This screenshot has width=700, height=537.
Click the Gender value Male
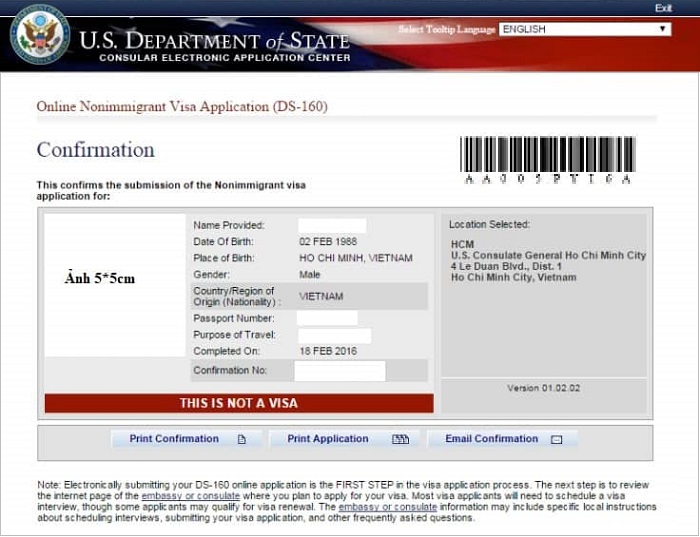click(x=310, y=275)
